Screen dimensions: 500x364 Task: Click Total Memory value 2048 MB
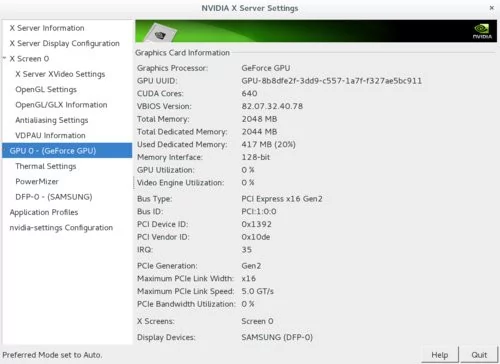pyautogui.click(x=259, y=119)
